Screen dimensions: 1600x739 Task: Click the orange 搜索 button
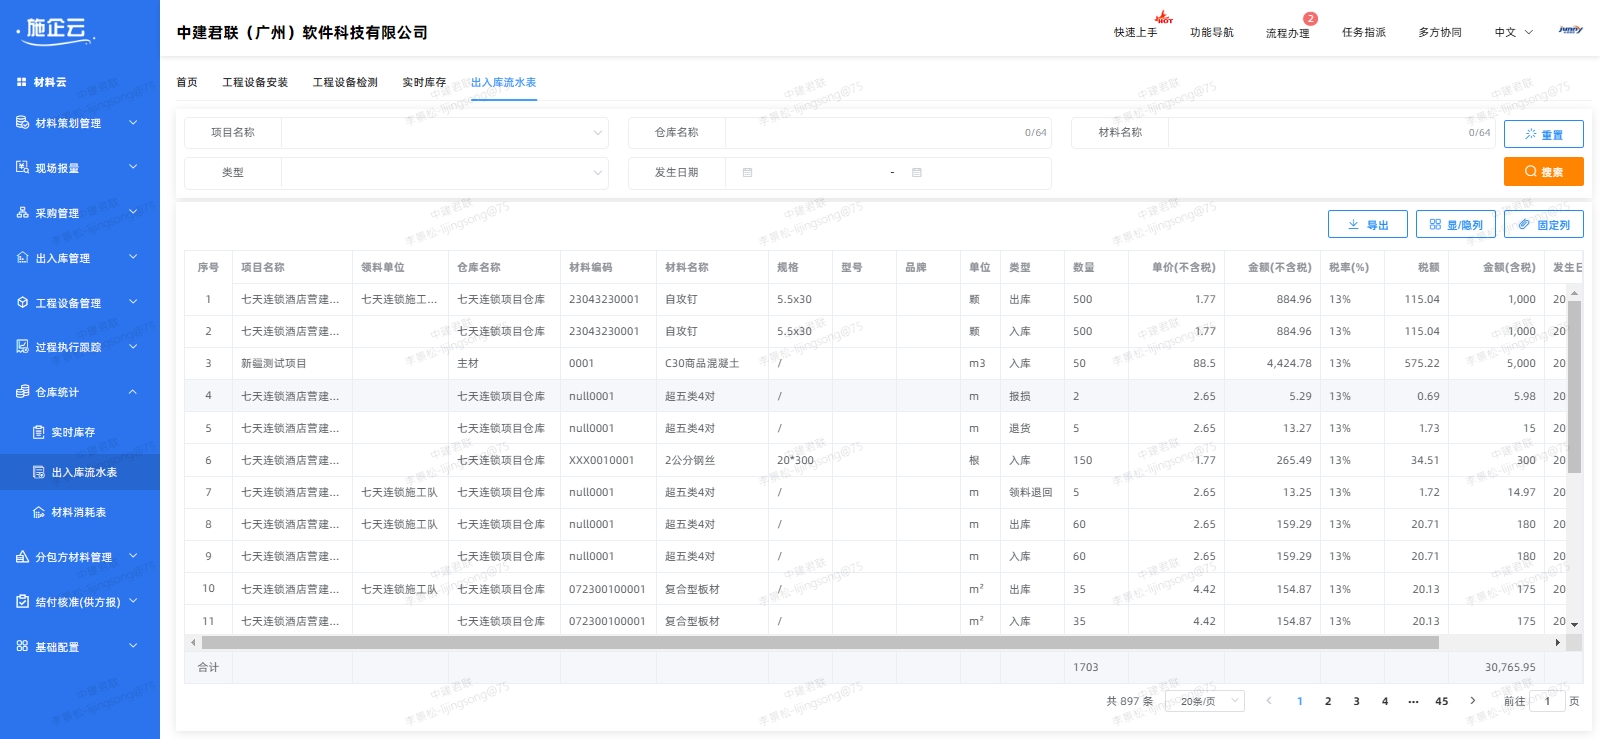tap(1543, 172)
